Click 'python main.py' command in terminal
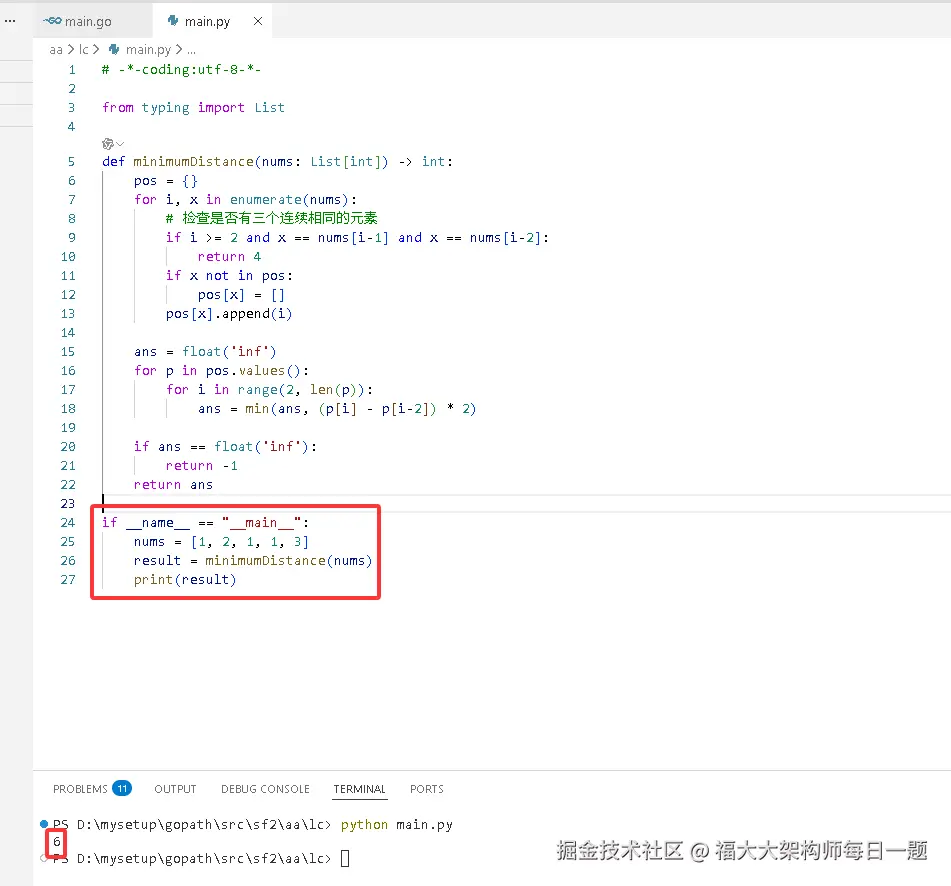951x886 pixels. pyautogui.click(x=397, y=825)
